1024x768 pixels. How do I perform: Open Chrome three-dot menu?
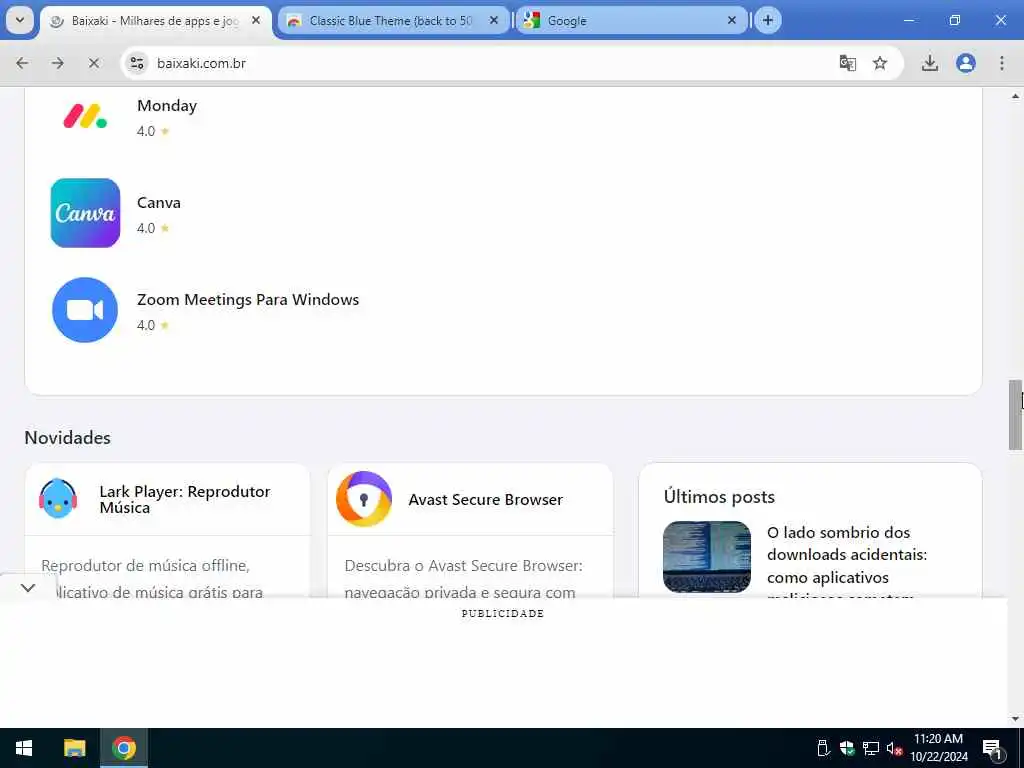(1001, 63)
